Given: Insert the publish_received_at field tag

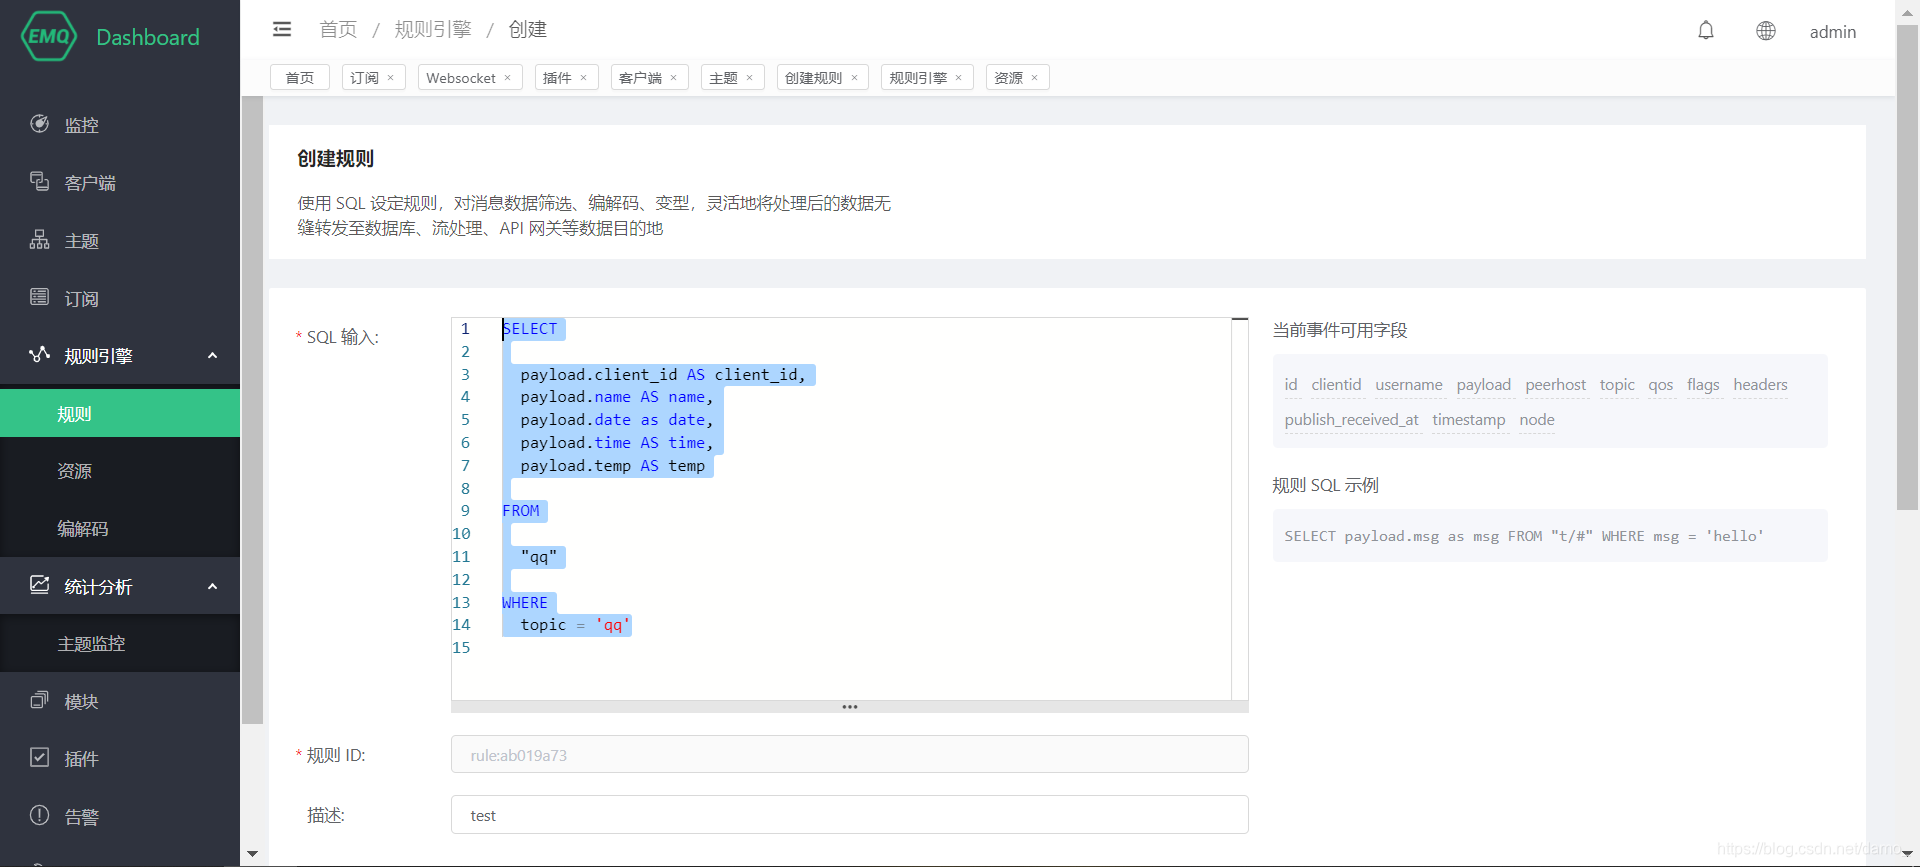Looking at the screenshot, I should (x=1352, y=420).
